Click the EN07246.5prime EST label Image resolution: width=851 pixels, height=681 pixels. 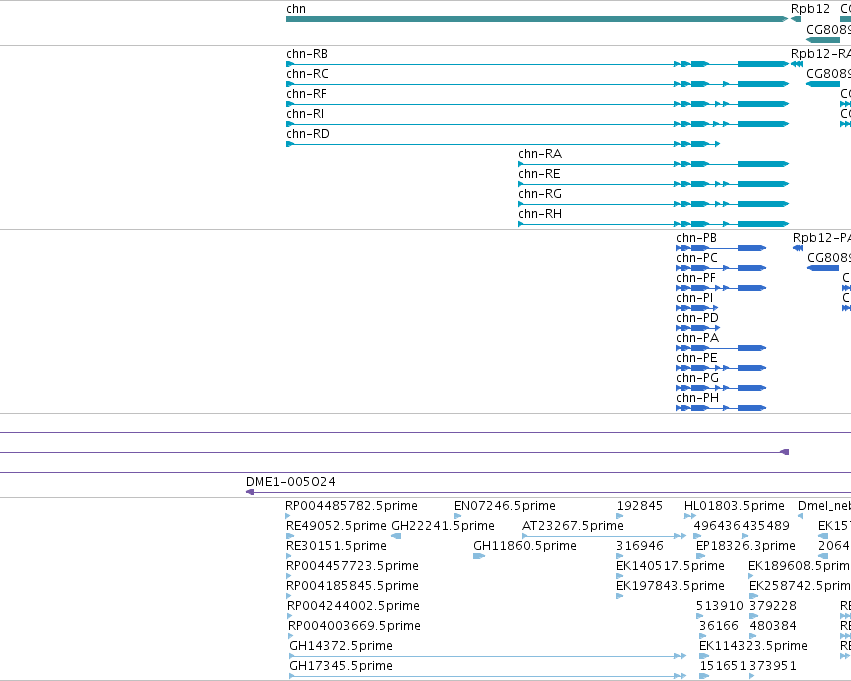[x=505, y=506]
